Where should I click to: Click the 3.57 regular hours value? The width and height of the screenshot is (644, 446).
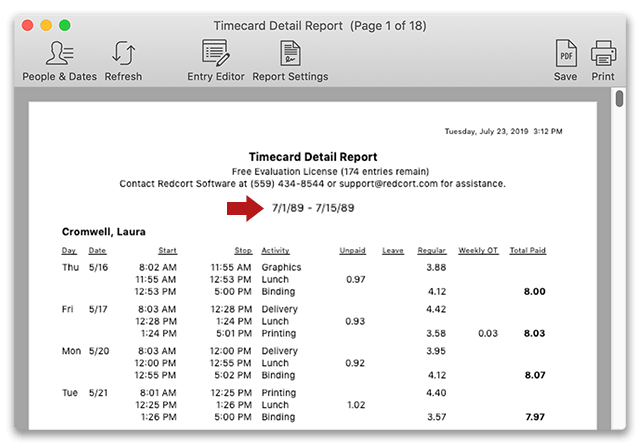437,417
